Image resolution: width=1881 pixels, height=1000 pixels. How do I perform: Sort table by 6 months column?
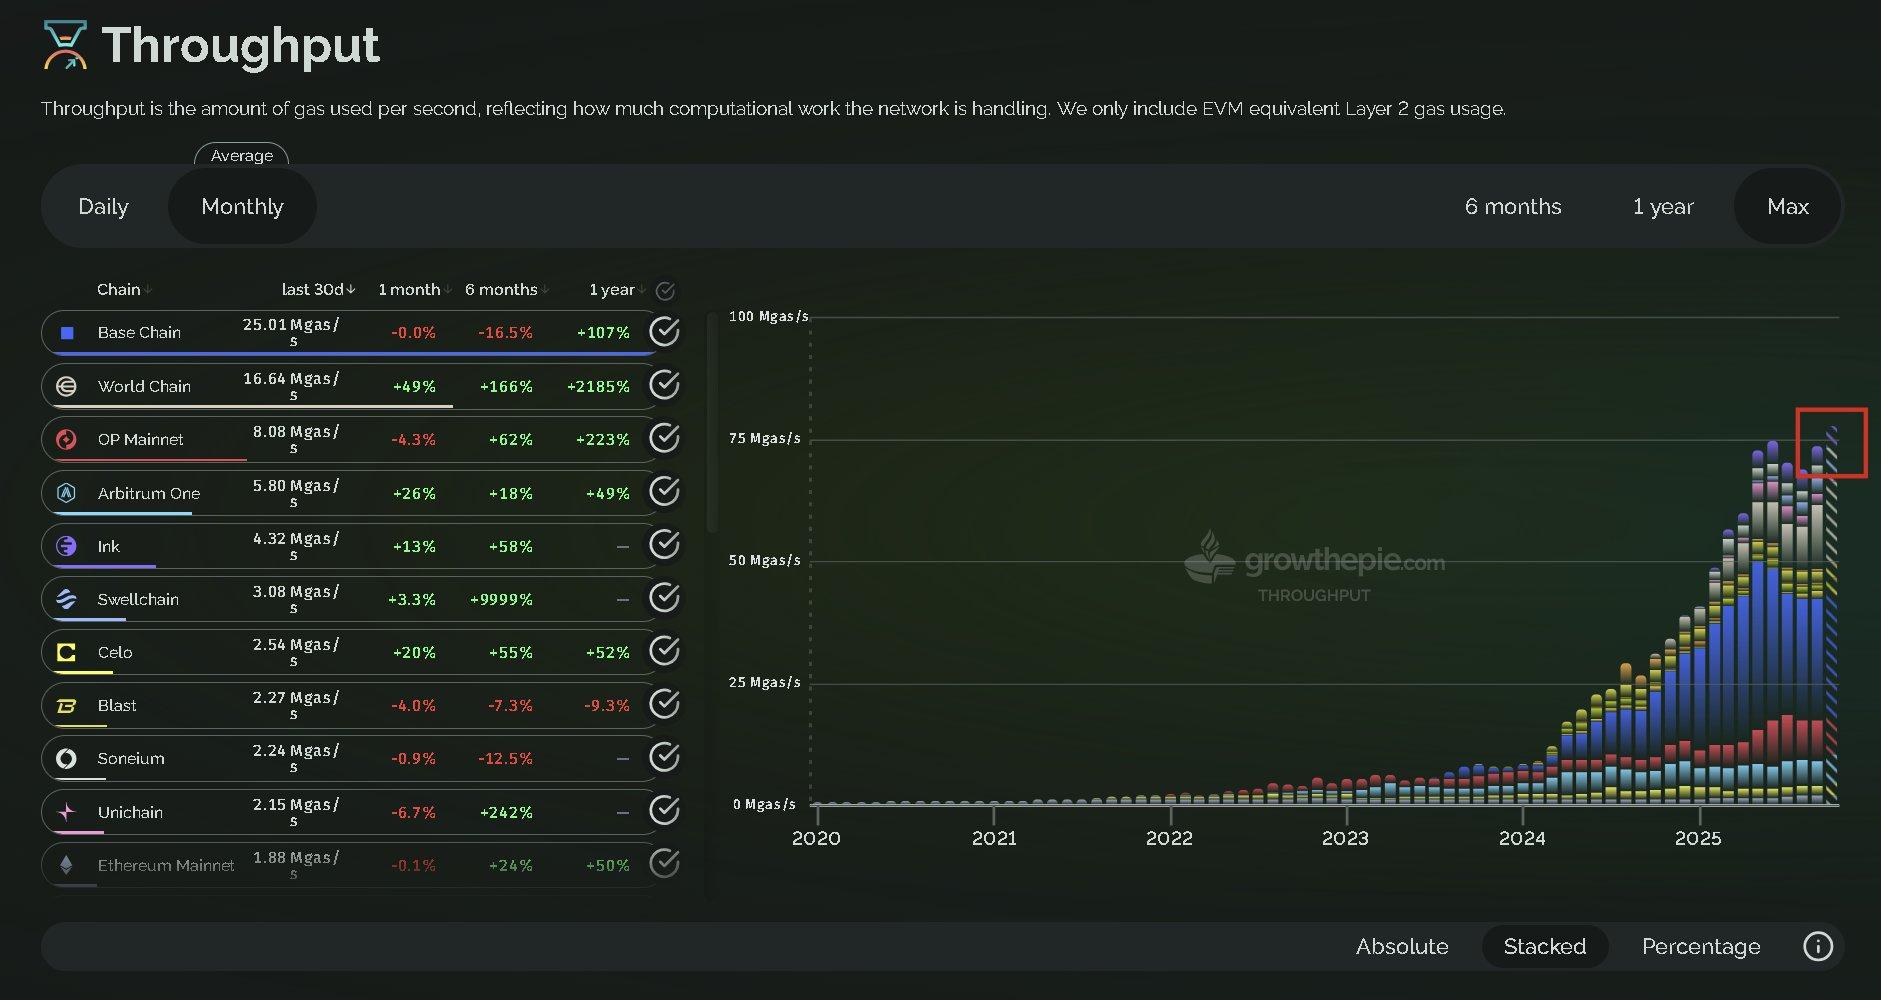(507, 289)
